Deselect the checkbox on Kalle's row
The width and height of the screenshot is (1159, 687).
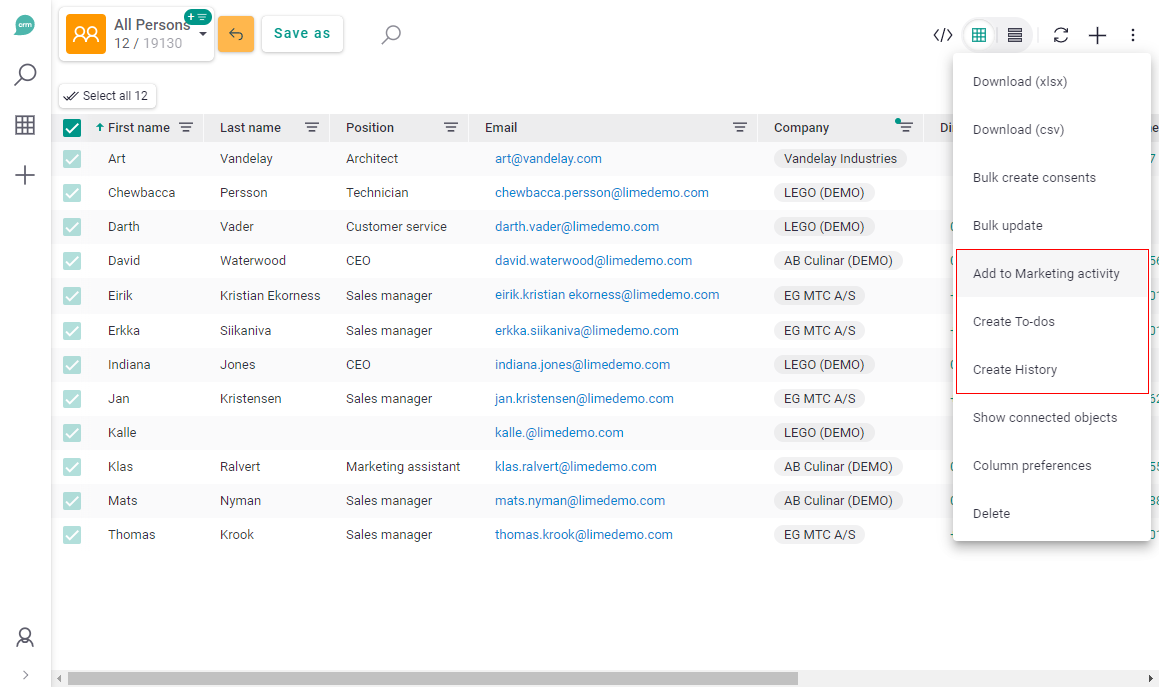[x=72, y=432]
